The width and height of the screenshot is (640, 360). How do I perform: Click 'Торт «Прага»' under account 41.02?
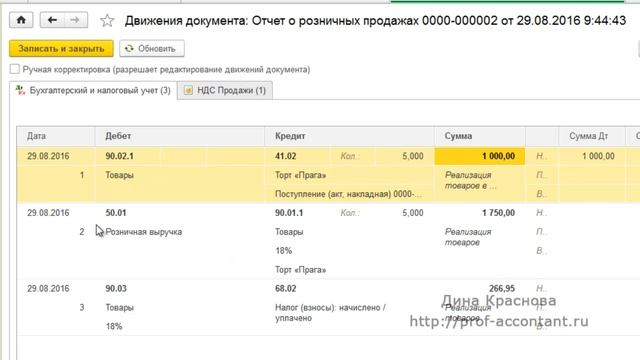300,175
